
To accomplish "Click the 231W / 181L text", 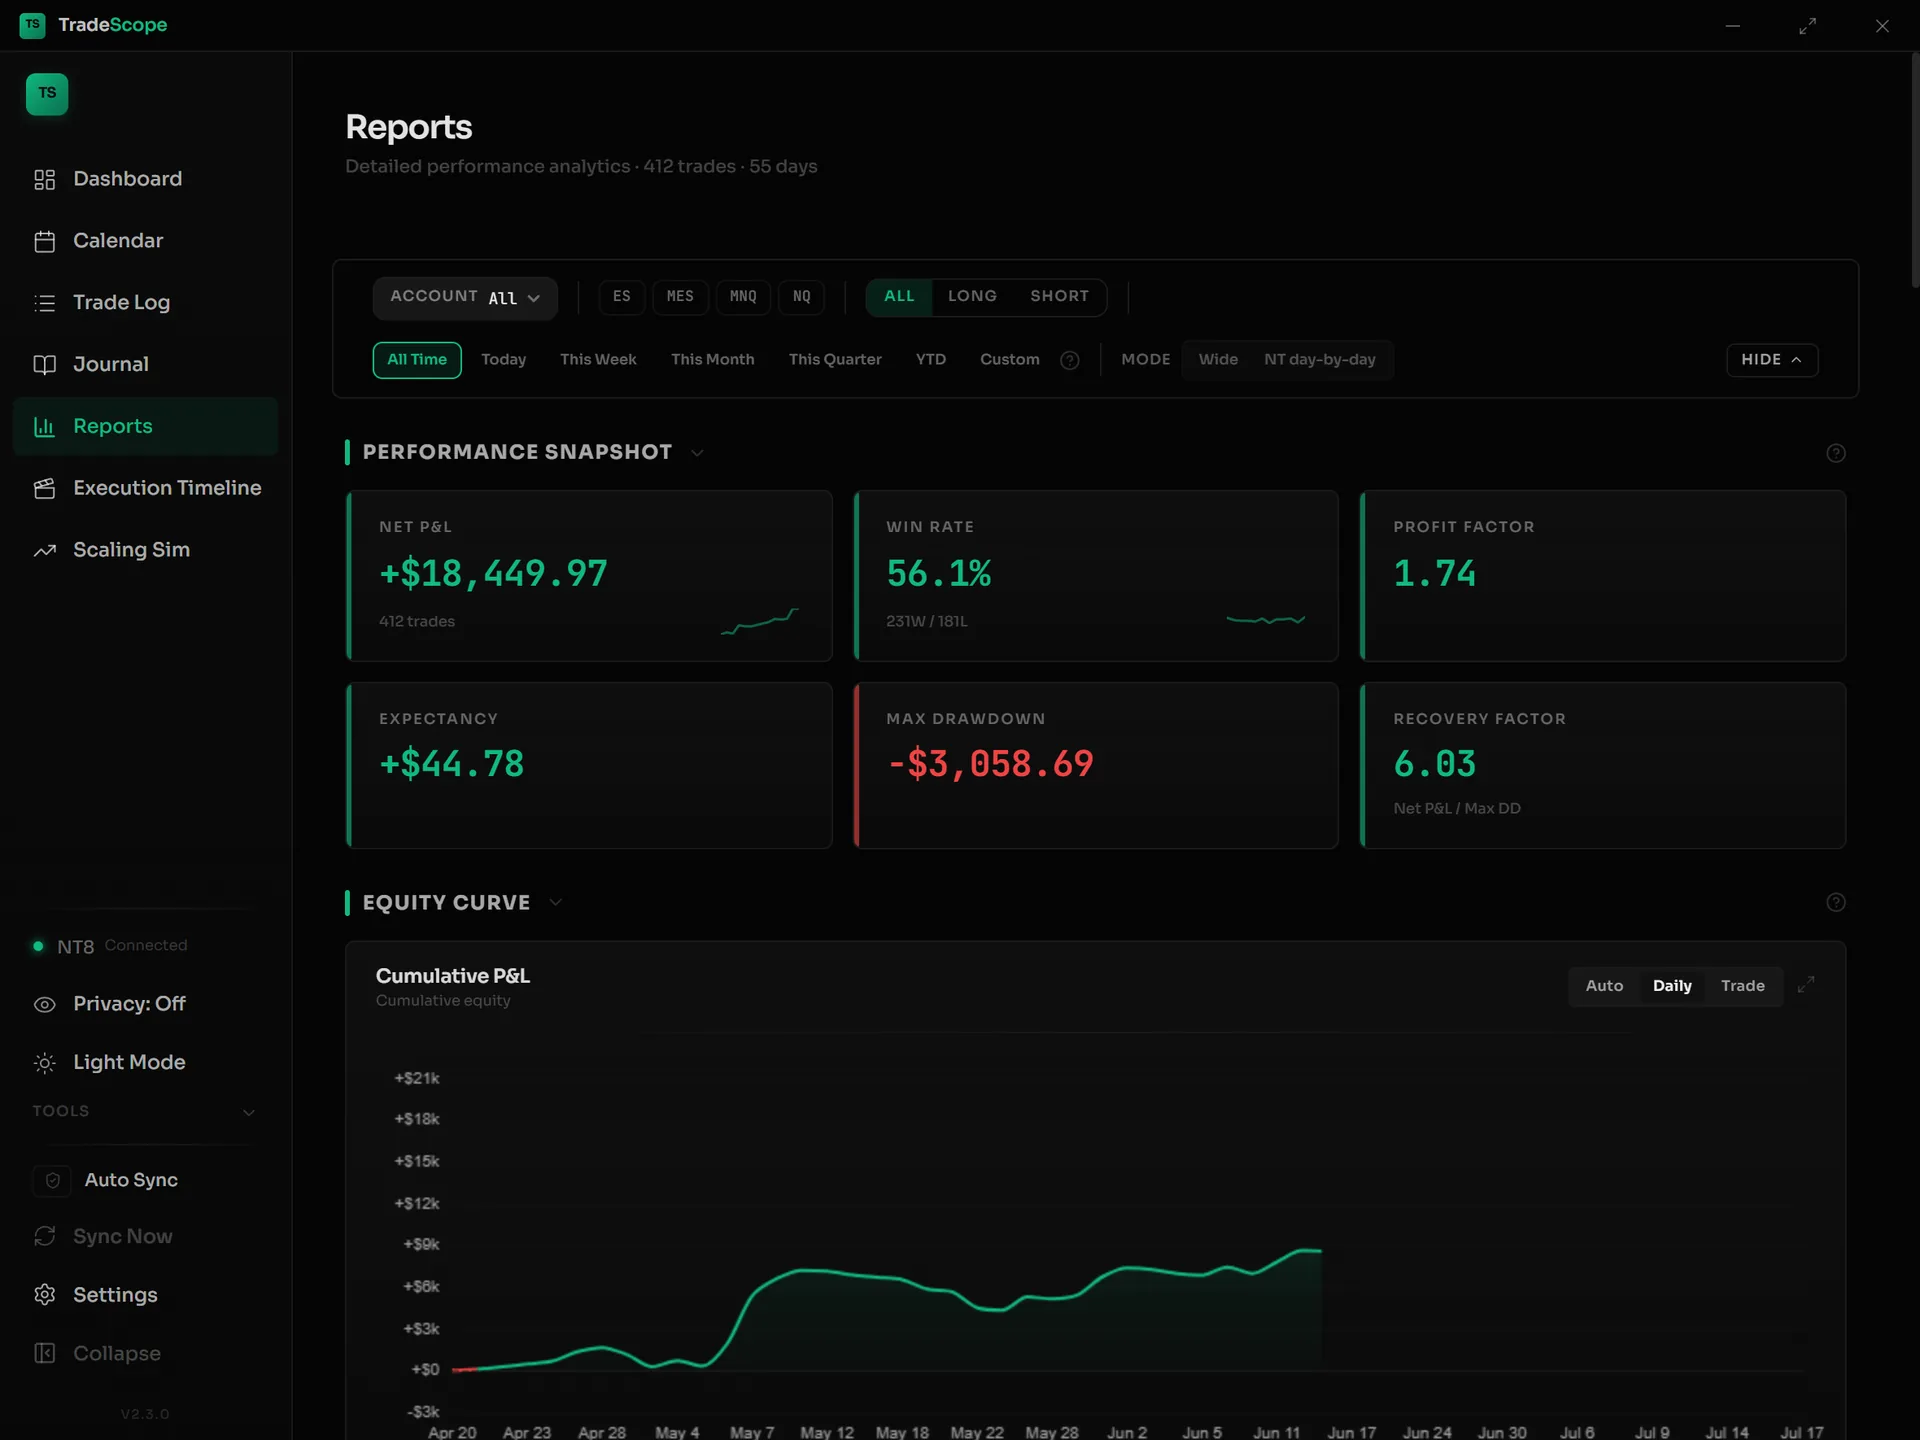I will (x=926, y=622).
